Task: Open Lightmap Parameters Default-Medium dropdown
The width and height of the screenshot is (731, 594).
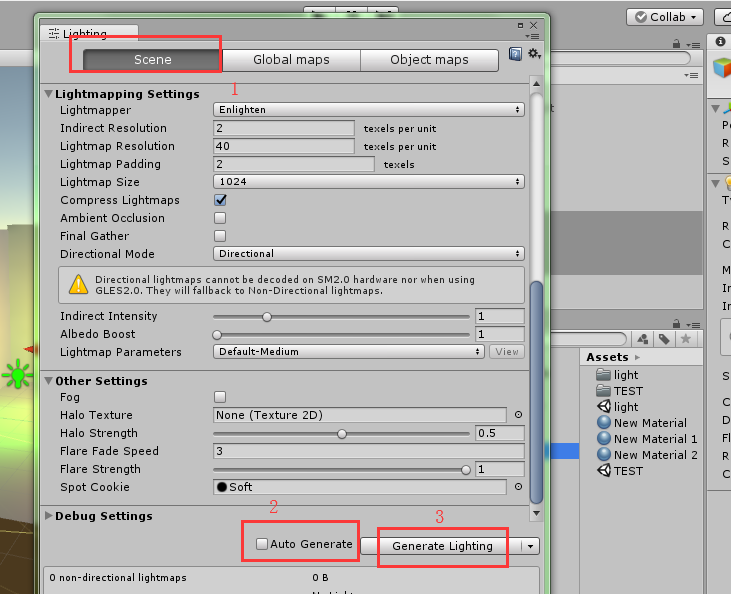Action: [349, 352]
